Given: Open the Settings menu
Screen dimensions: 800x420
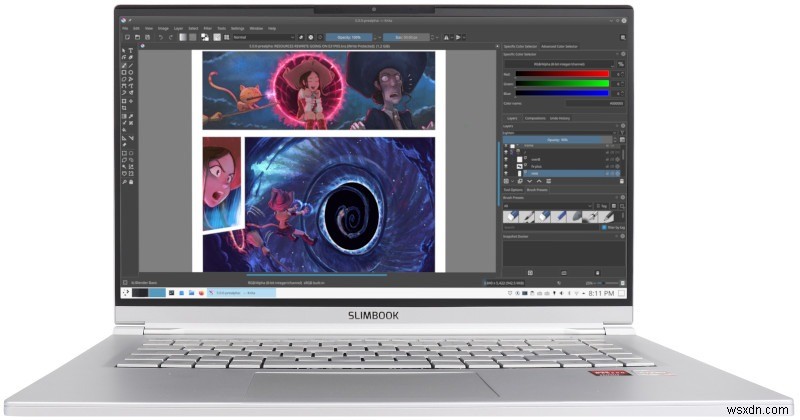Looking at the screenshot, I should (237, 29).
